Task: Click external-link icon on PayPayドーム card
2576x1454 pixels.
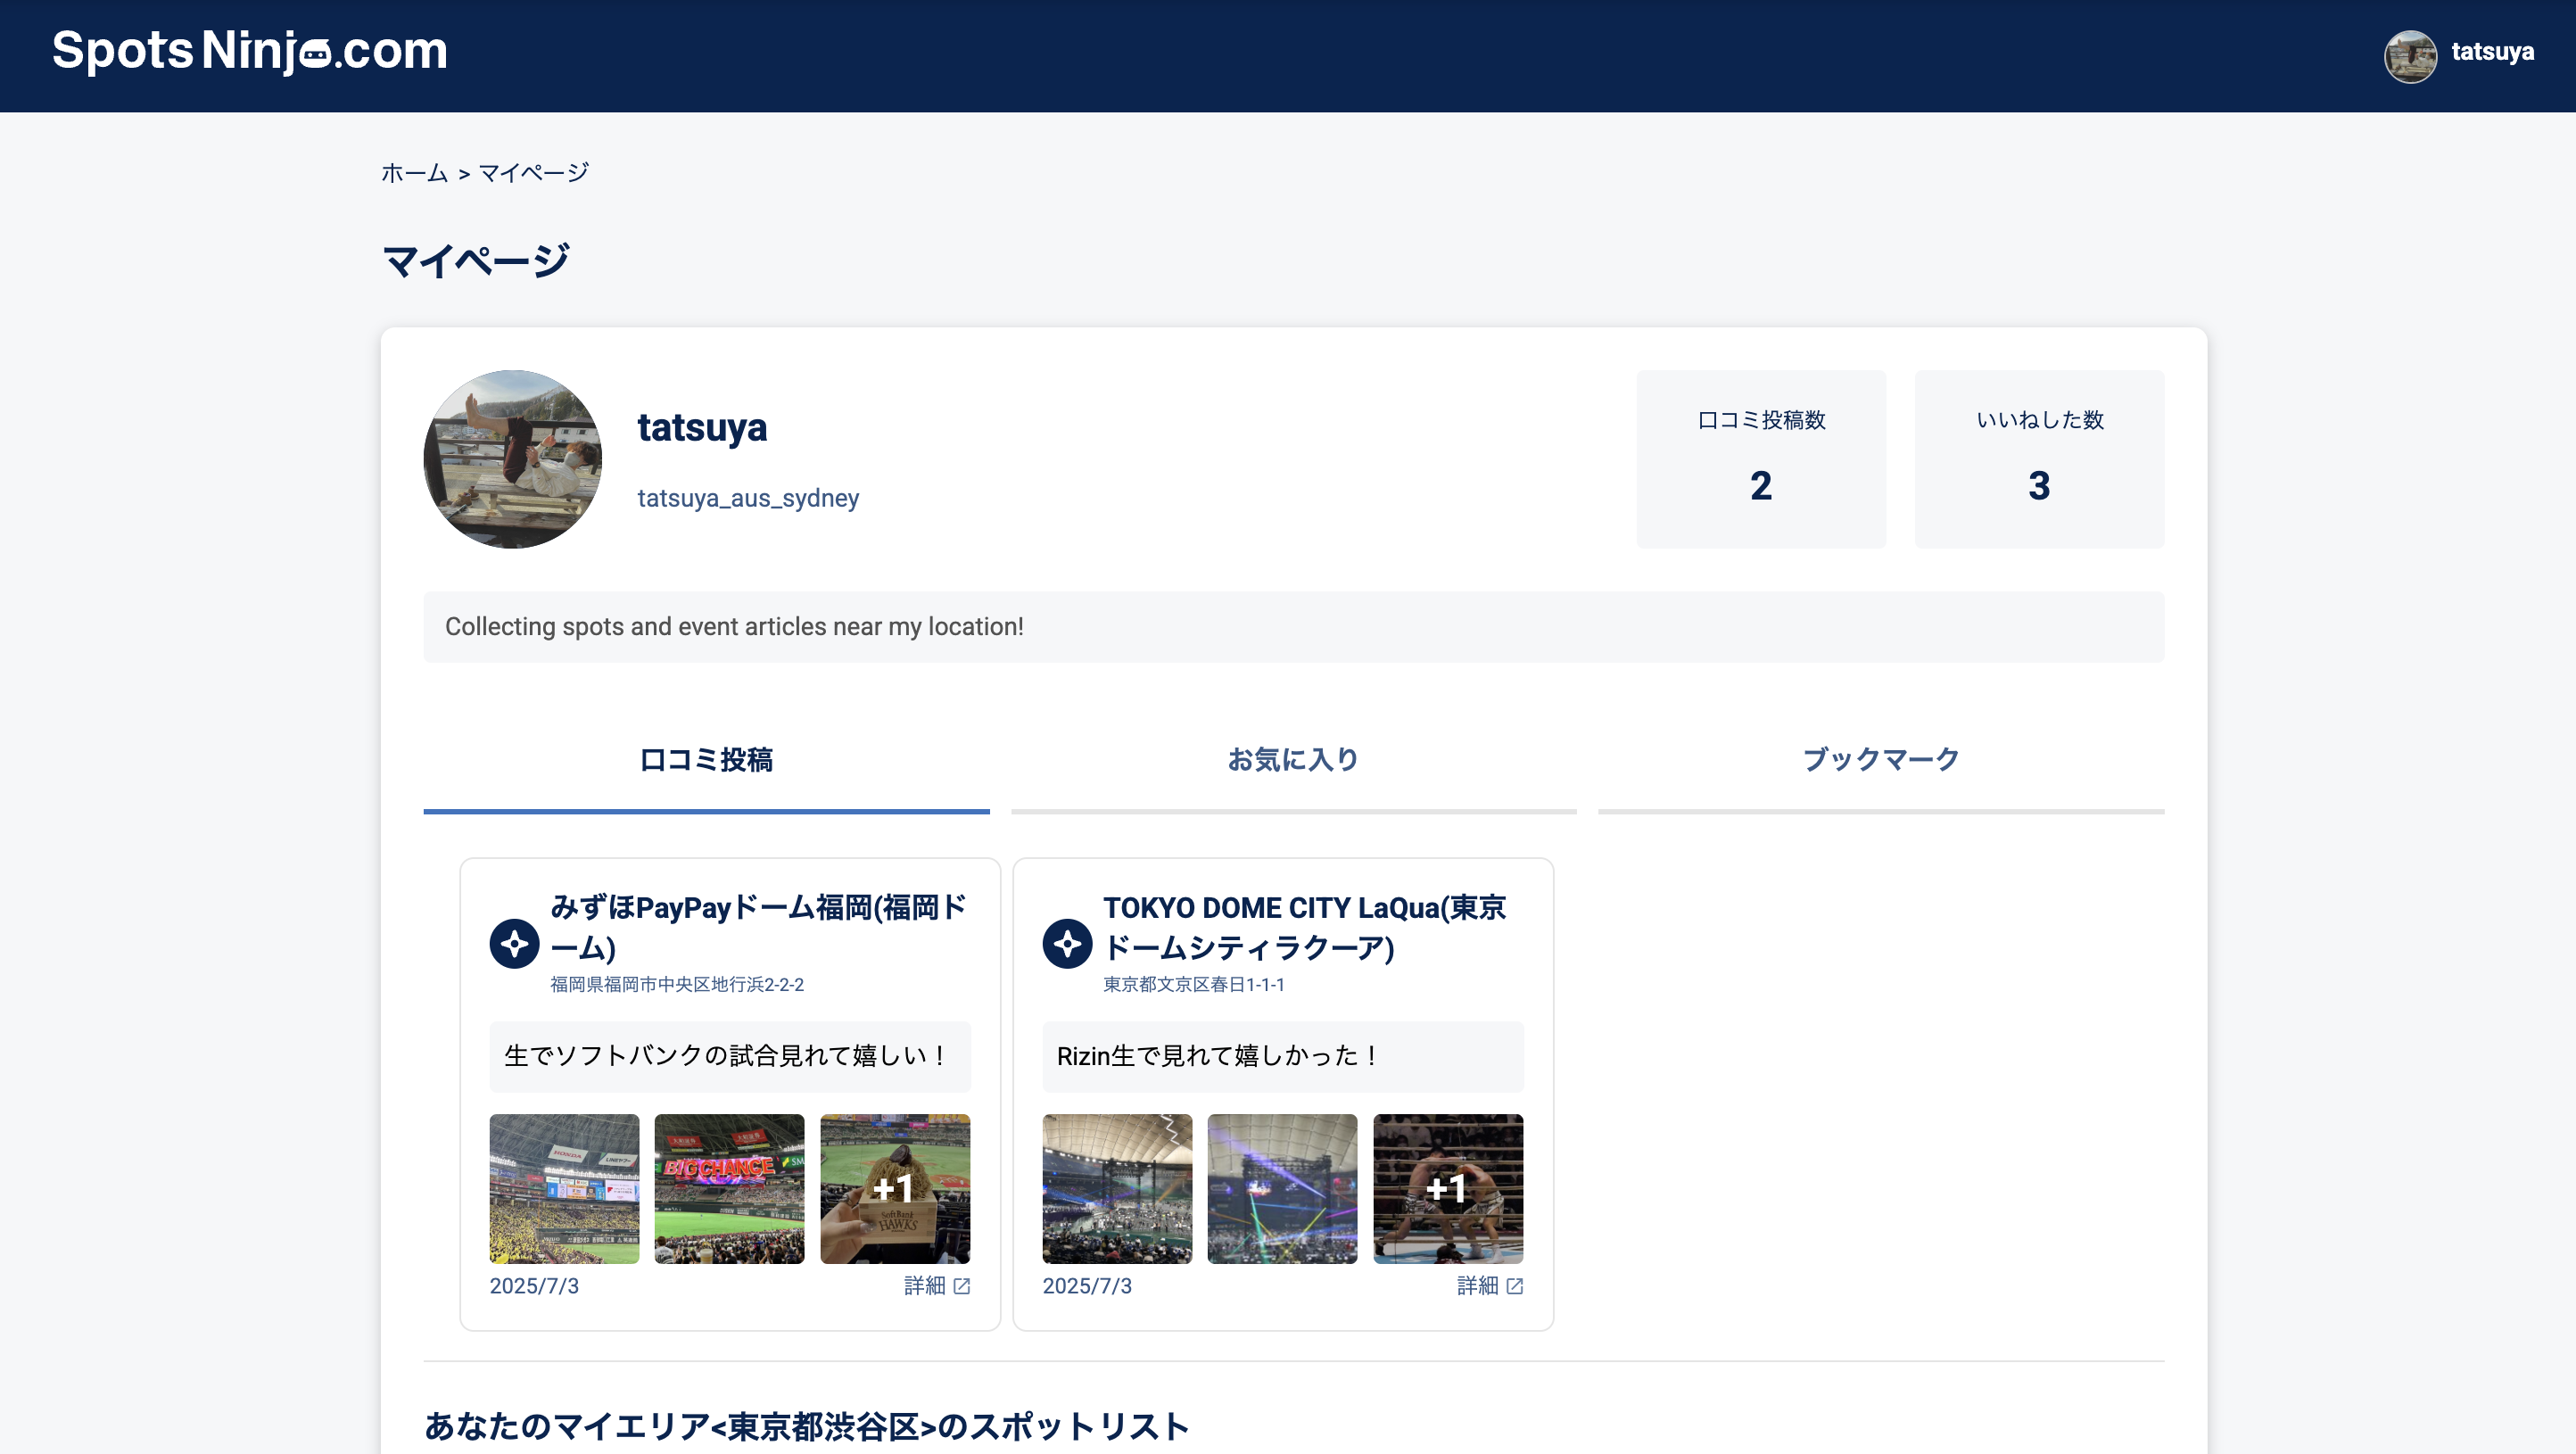Action: point(962,1286)
